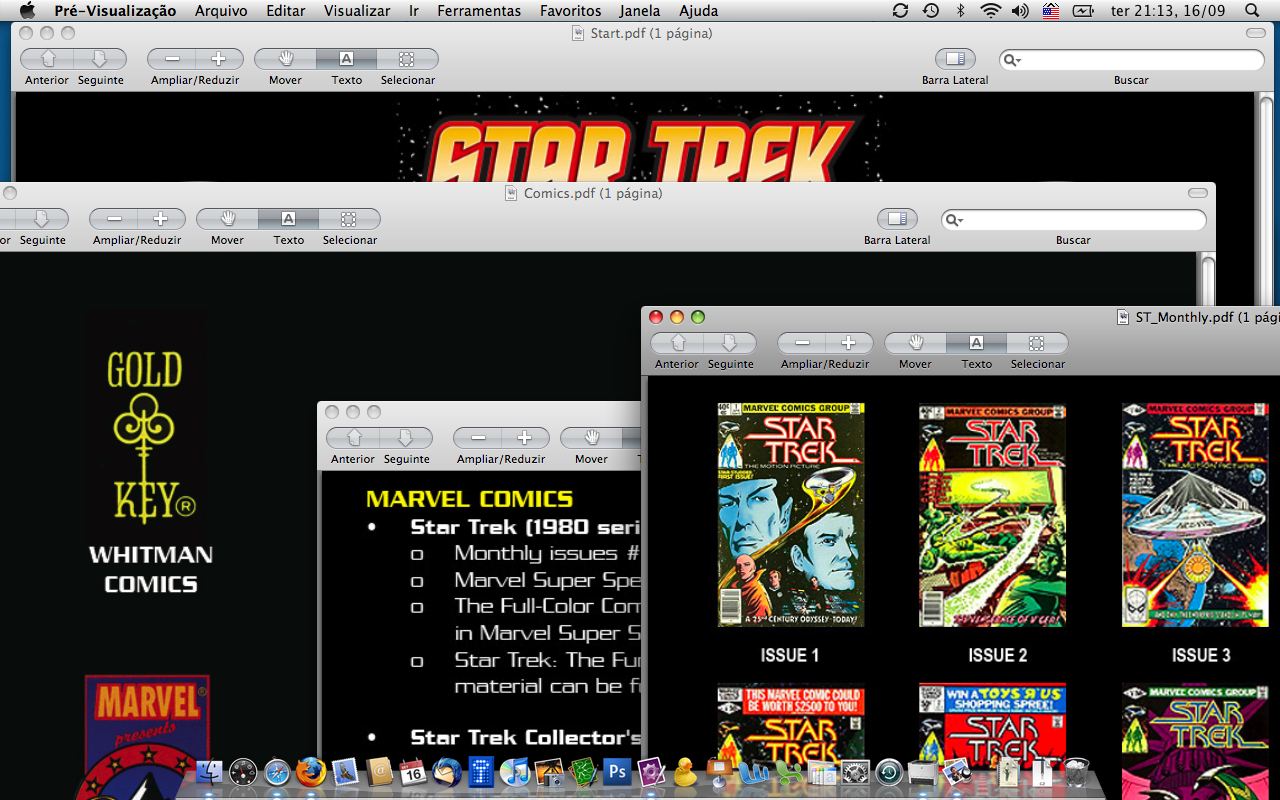Viewport: 1280px width, 800px height.
Task: Open search options dropdown in Start.pdf Buscar field
Action: click(x=1012, y=60)
